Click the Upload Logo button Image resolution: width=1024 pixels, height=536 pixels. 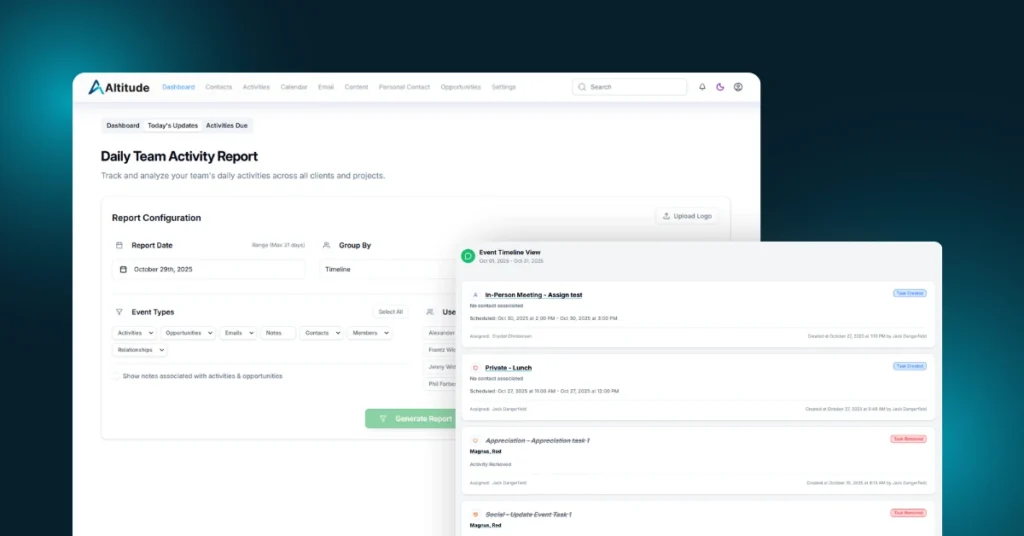pos(687,216)
